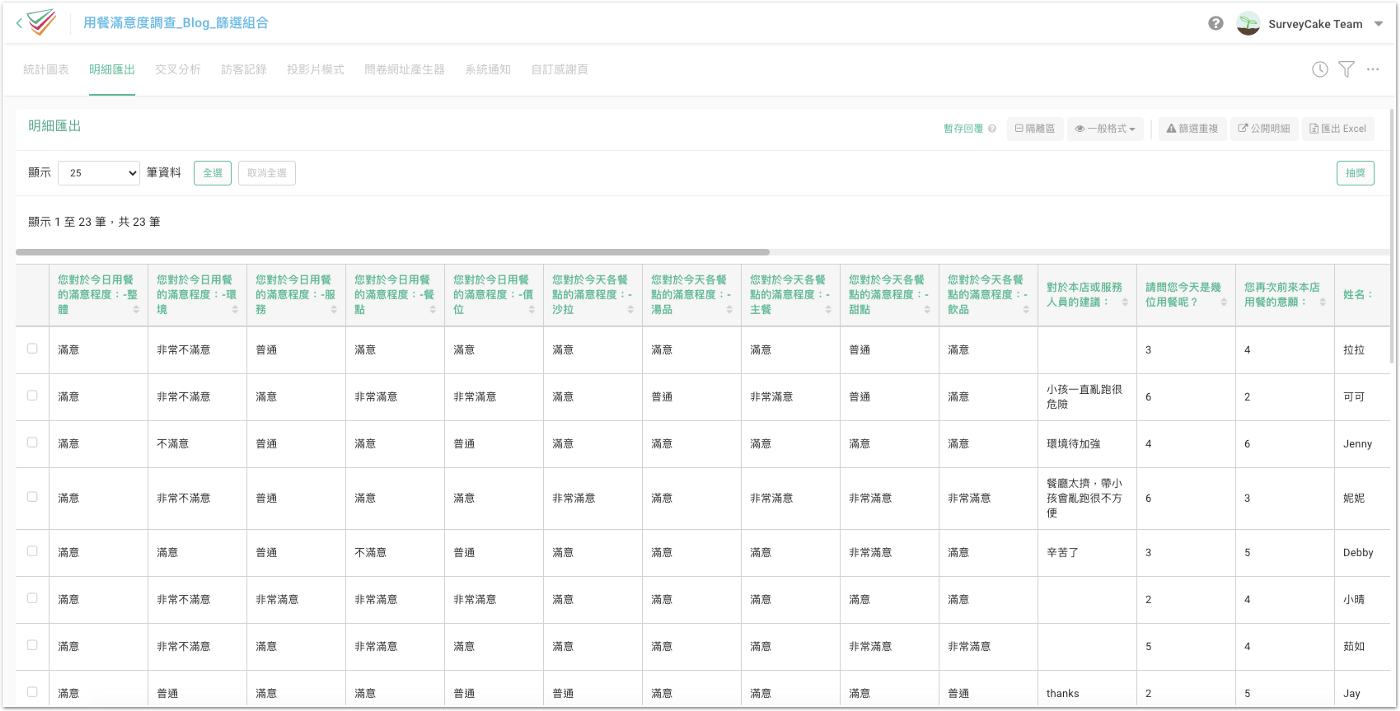1400x711 pixels.
Task: Open the rows-per-page dropdown showing 25
Action: (99, 173)
